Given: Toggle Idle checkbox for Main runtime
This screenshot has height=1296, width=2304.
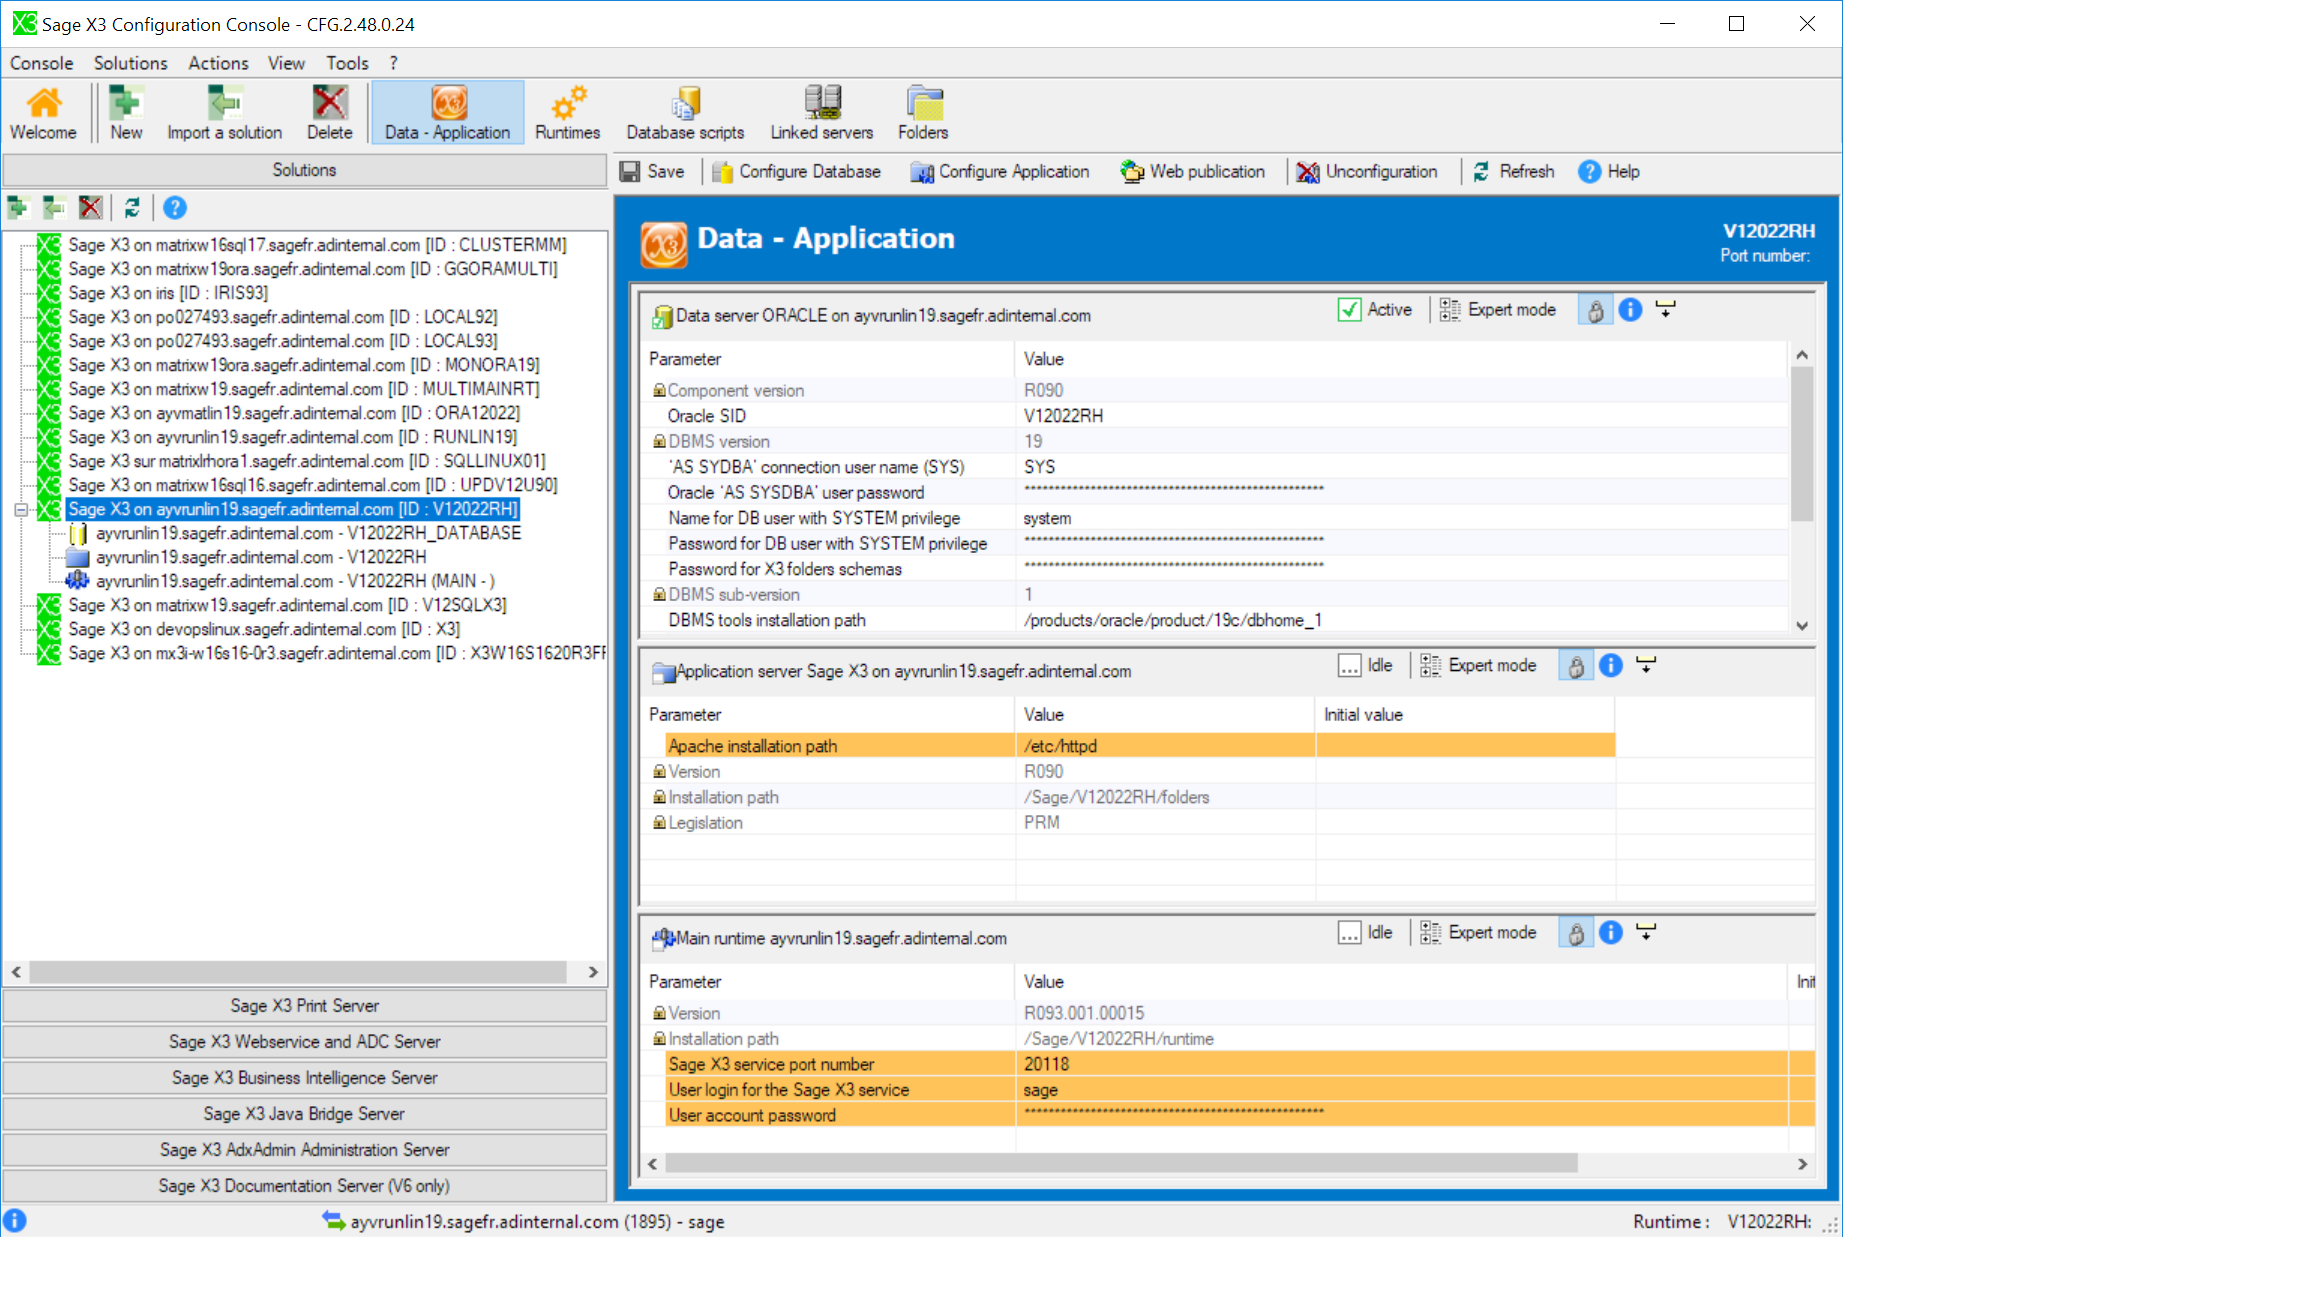Looking at the screenshot, I should click(x=1349, y=933).
